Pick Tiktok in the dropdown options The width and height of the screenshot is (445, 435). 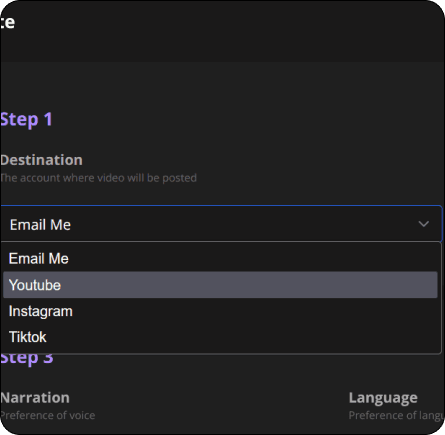point(220,337)
